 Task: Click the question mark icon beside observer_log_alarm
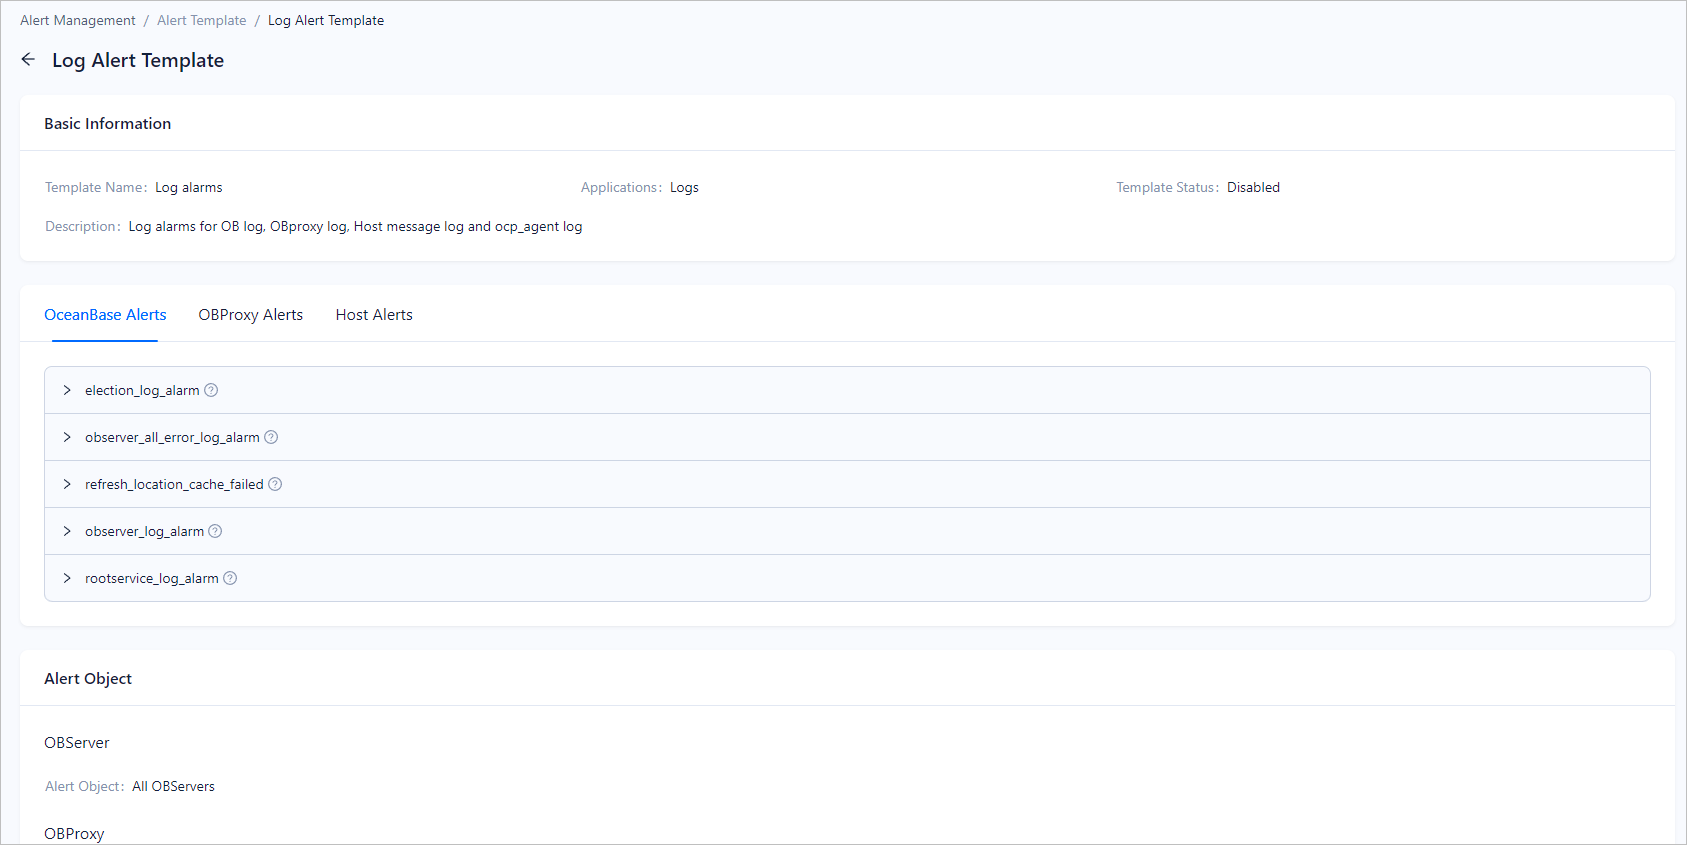[x=215, y=531]
